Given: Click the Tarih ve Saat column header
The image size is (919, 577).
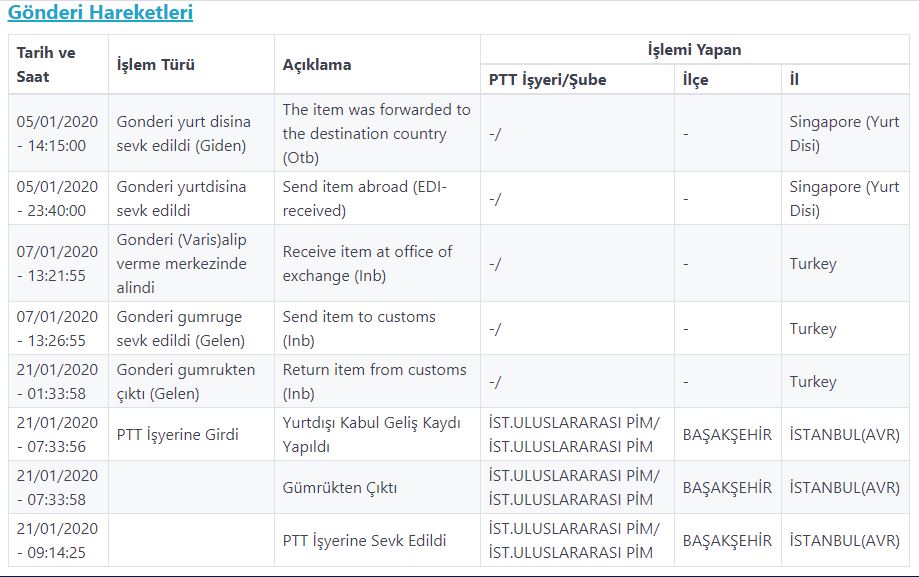Looking at the screenshot, I should tap(58, 65).
